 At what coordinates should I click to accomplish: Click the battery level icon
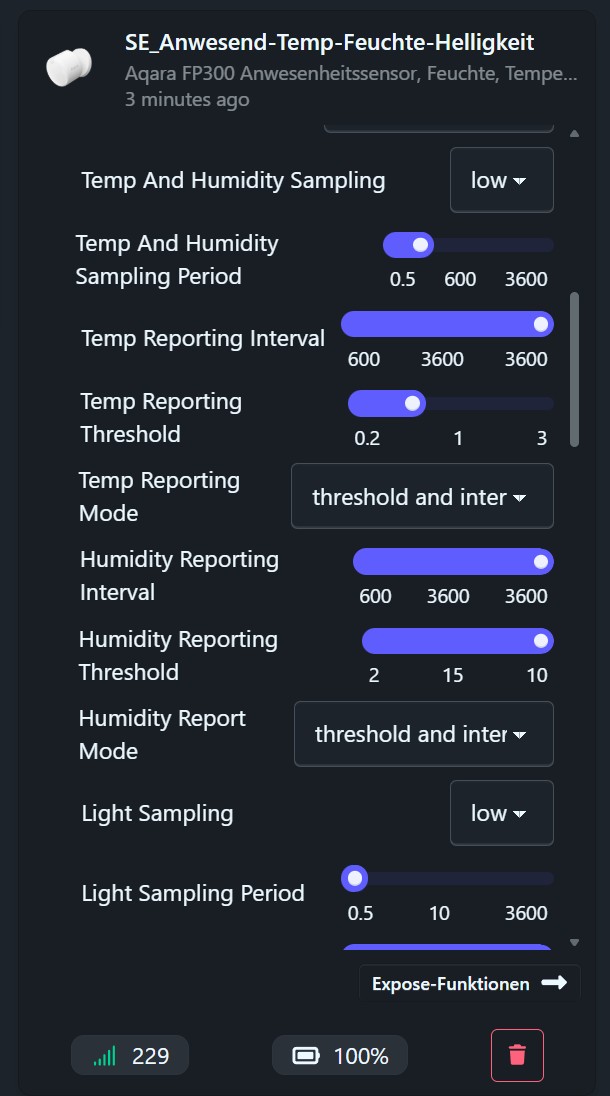pos(305,1055)
